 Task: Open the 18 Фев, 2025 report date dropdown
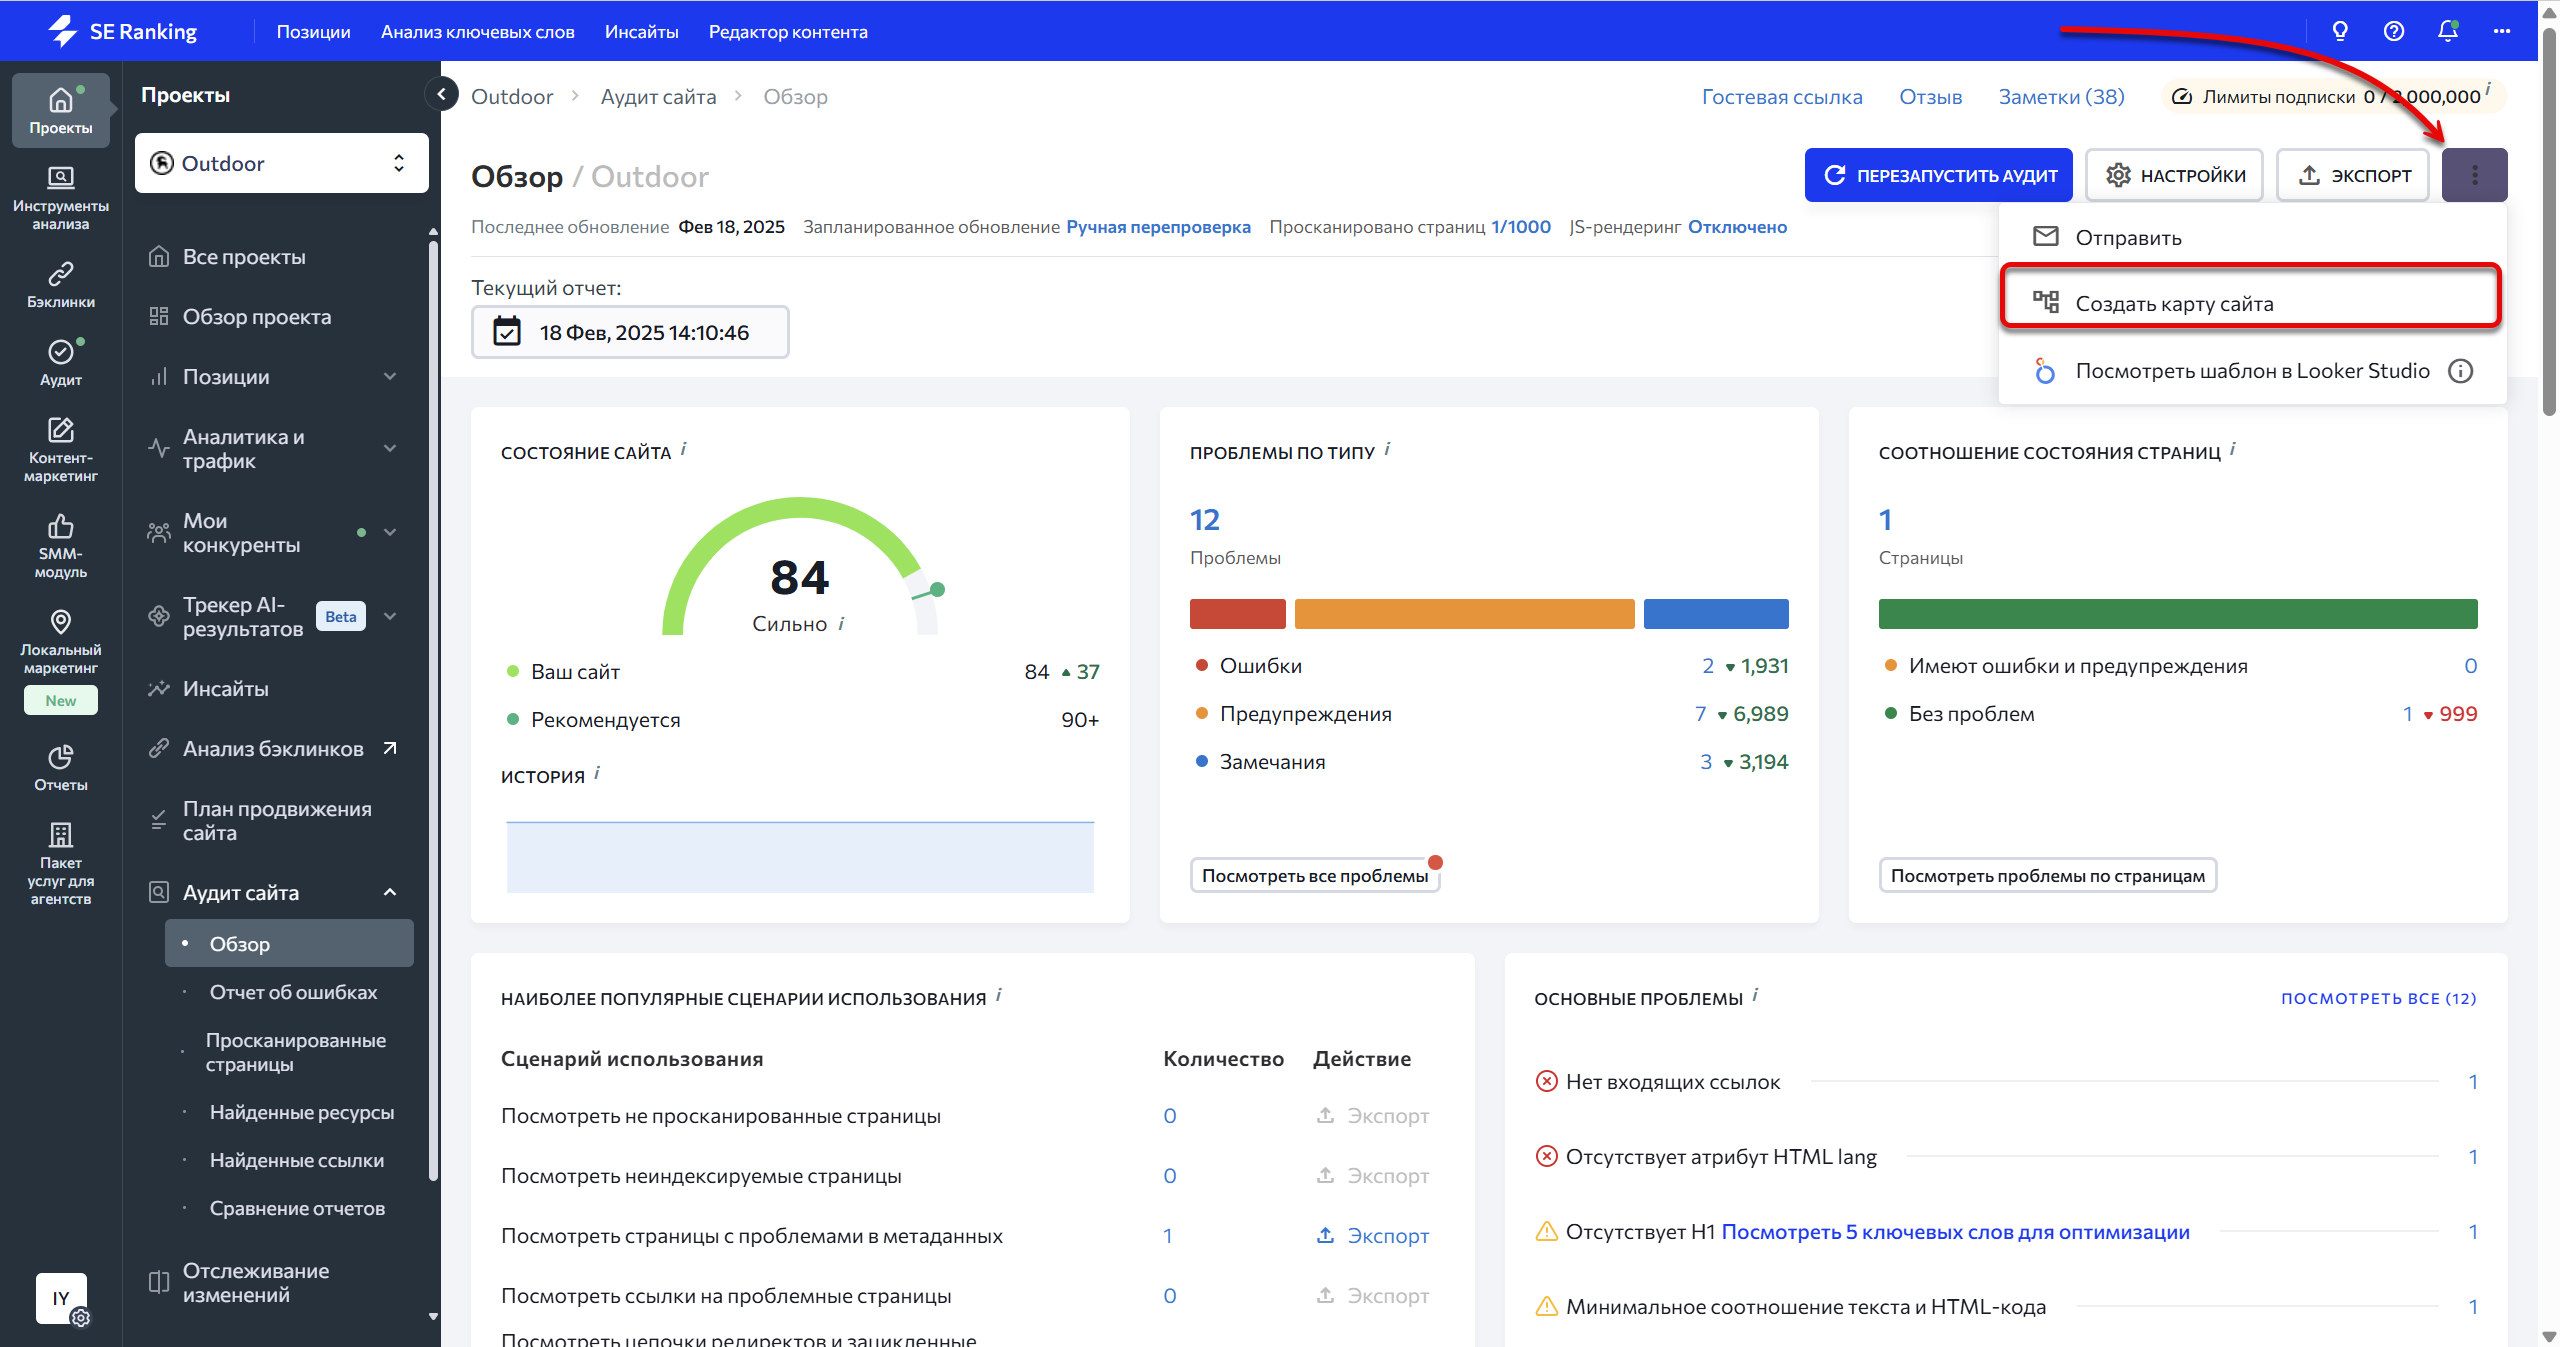pyautogui.click(x=630, y=332)
